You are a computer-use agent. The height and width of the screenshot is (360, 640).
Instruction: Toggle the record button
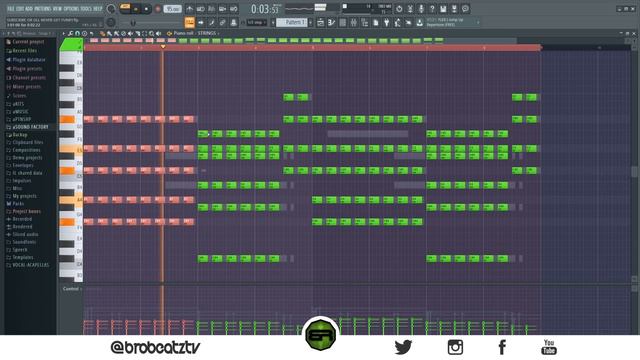[x=158, y=9]
